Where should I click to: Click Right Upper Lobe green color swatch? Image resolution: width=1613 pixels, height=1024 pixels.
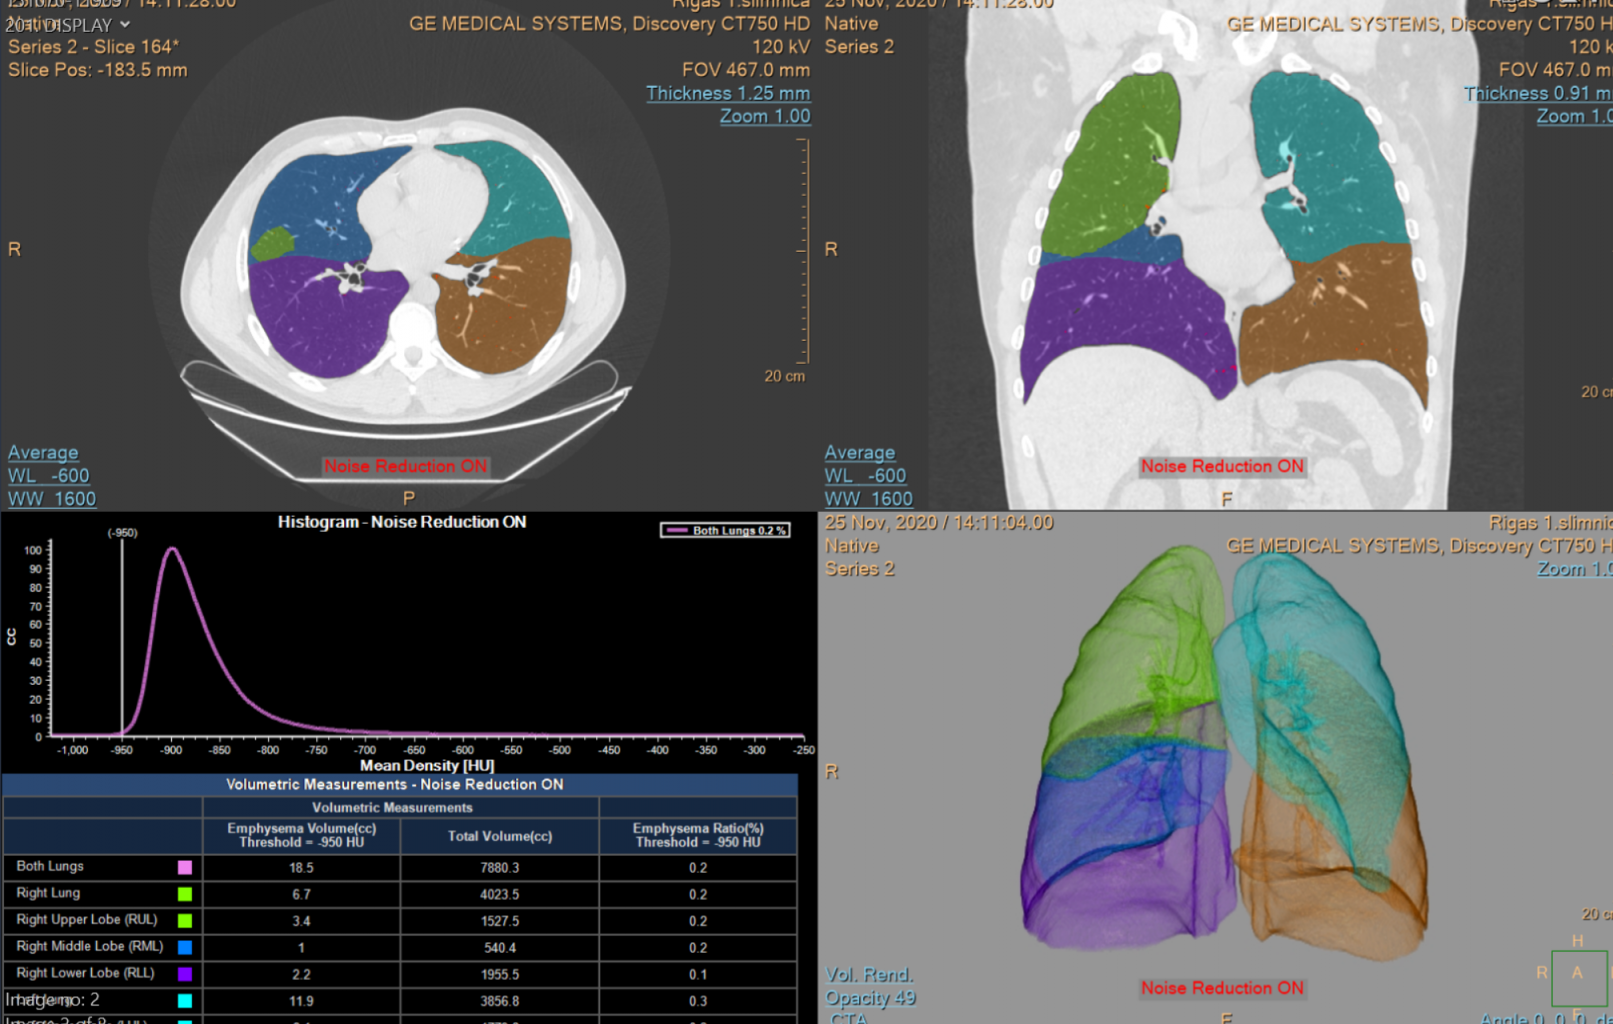click(x=185, y=921)
